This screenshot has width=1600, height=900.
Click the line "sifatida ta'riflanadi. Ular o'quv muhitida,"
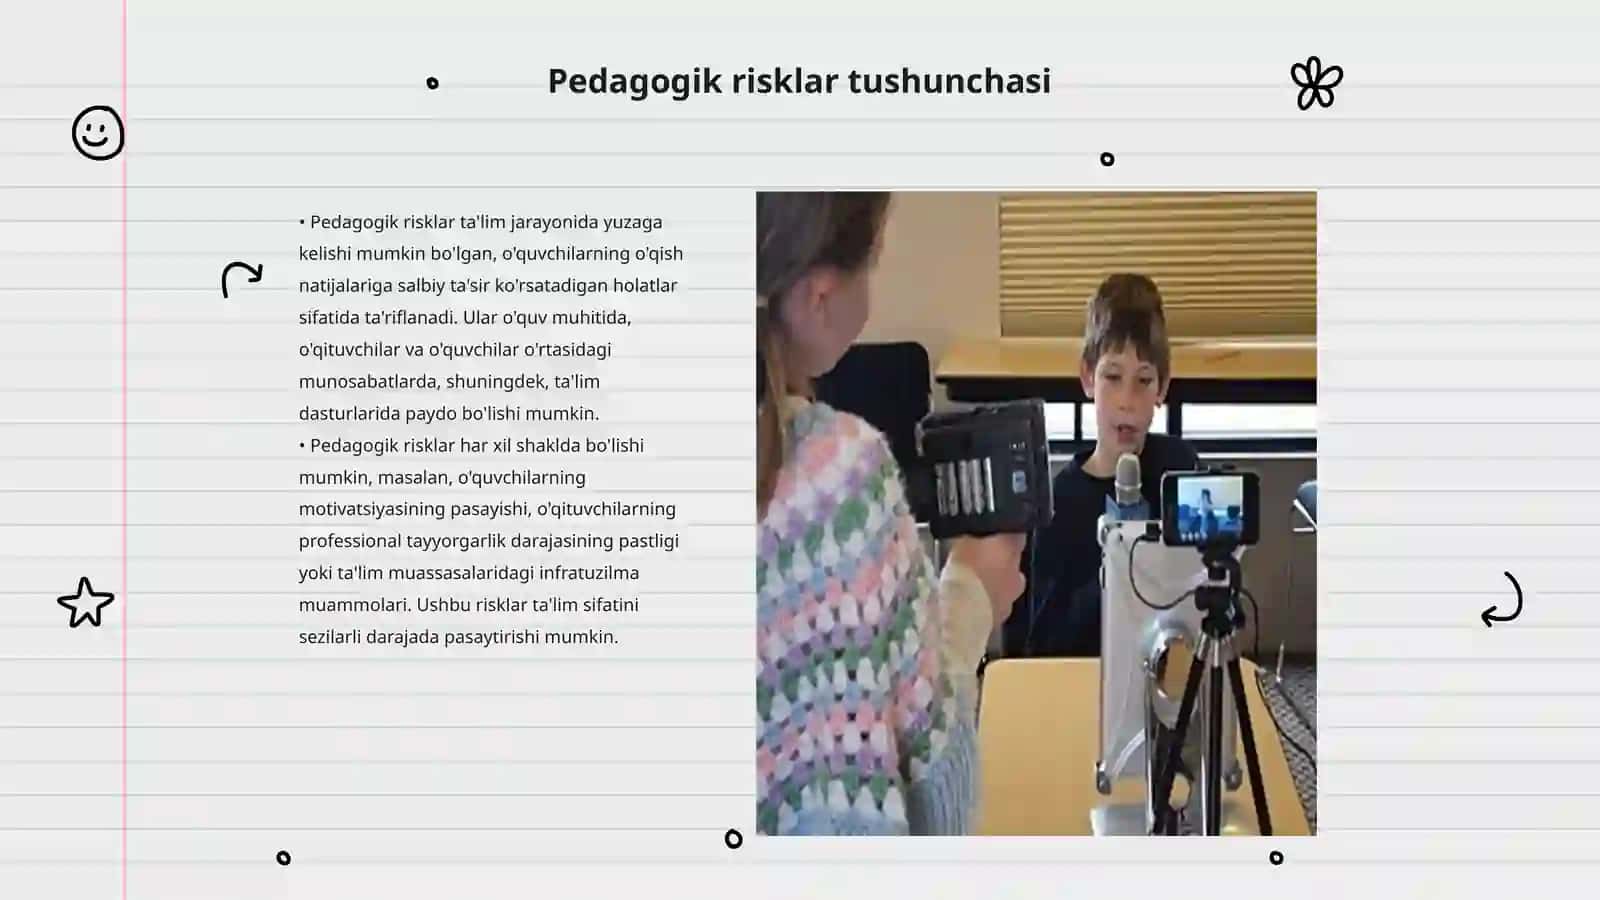465,318
